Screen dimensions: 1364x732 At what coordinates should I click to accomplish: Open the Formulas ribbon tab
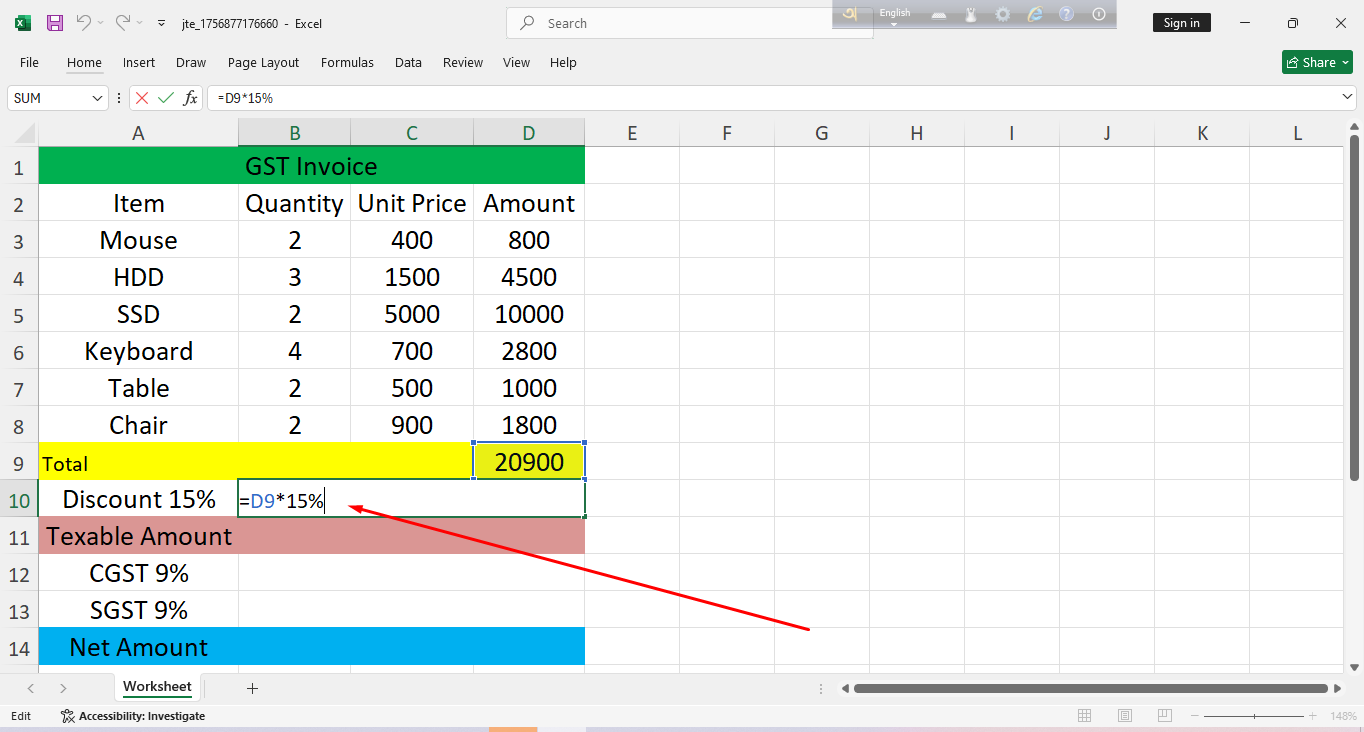coord(347,62)
